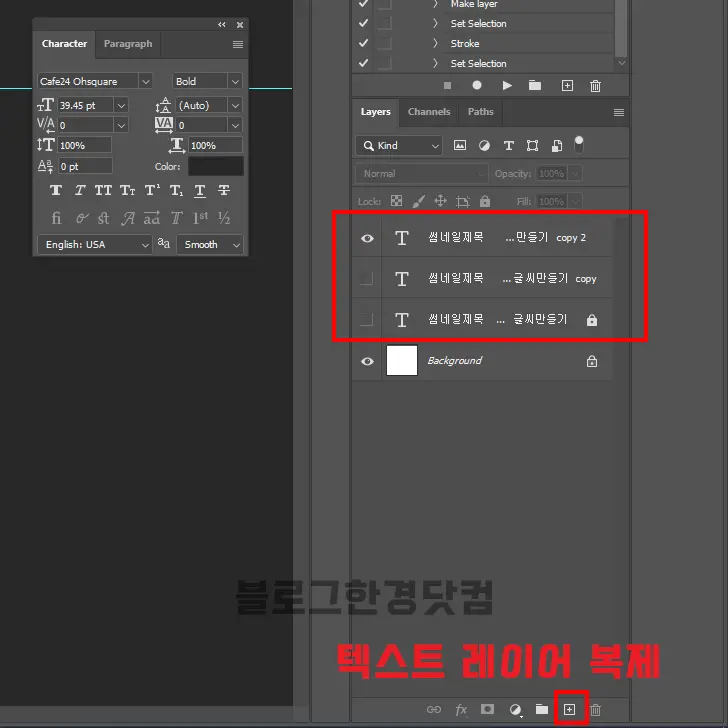Filter layers by smart objects

(557, 146)
